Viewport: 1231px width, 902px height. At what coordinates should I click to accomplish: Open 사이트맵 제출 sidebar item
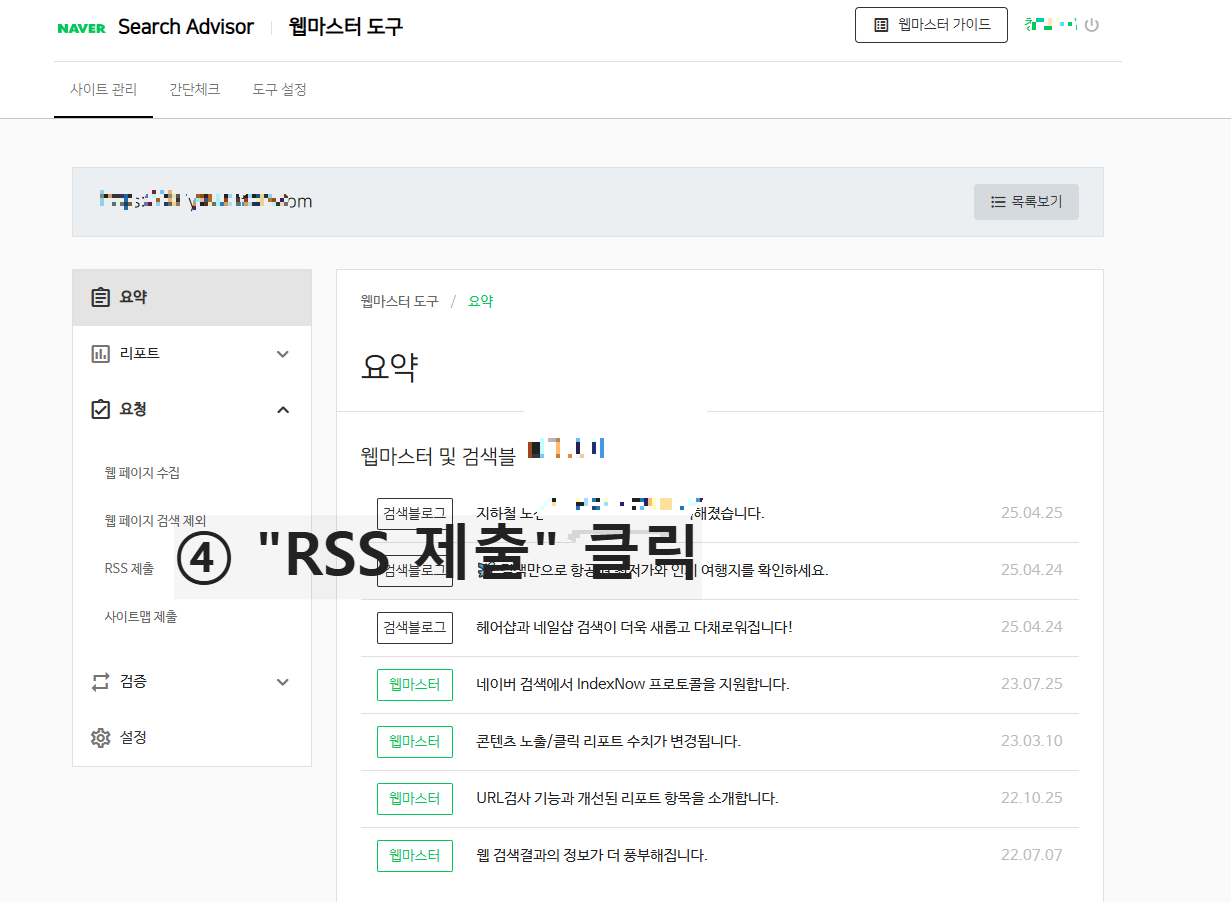[141, 617]
